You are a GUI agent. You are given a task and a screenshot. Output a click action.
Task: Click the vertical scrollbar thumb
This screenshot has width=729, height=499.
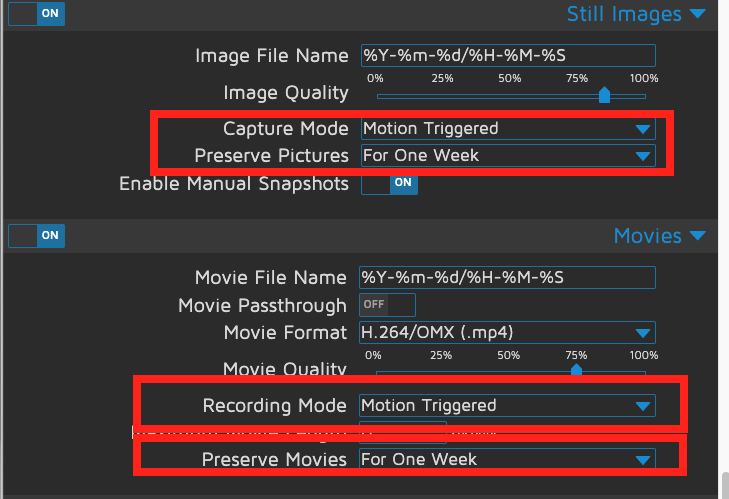point(722,485)
